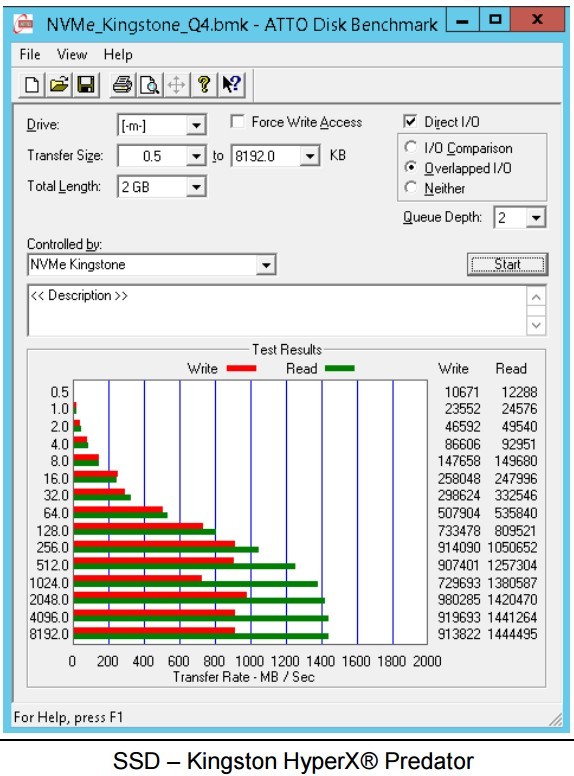The image size is (574, 776).
Task: Enable the Force Write Access checkbox
Action: point(238,122)
